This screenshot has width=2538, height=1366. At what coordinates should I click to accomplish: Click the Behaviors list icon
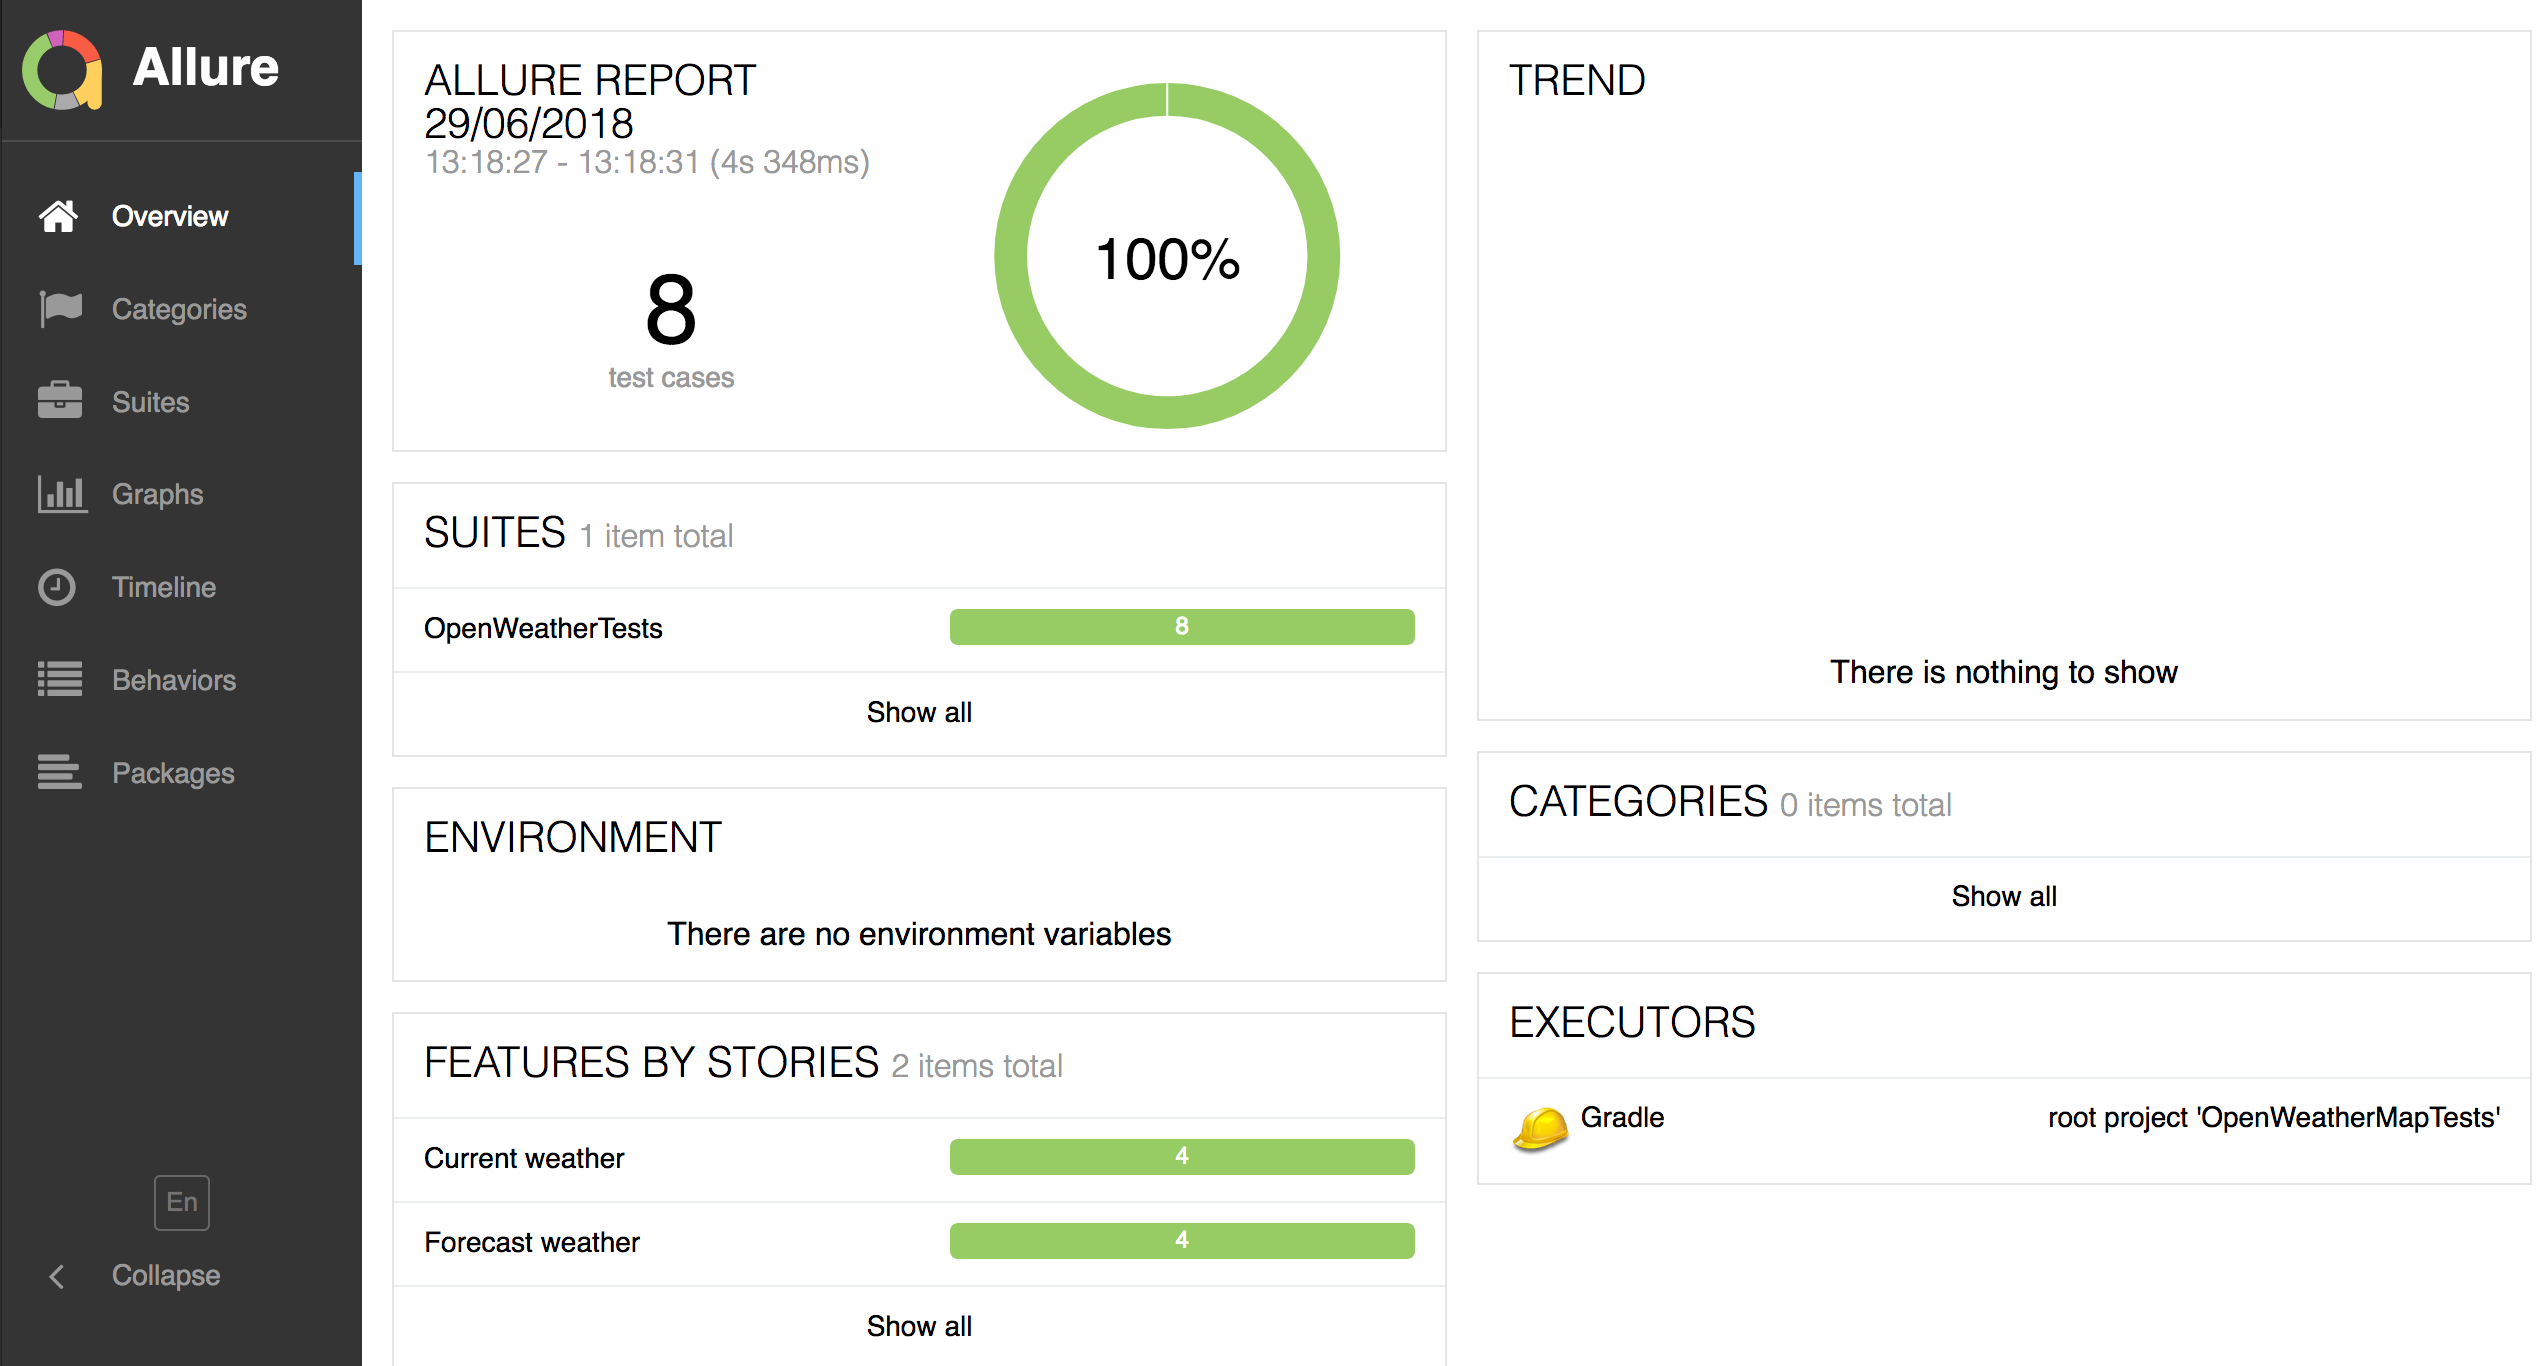click(x=60, y=680)
